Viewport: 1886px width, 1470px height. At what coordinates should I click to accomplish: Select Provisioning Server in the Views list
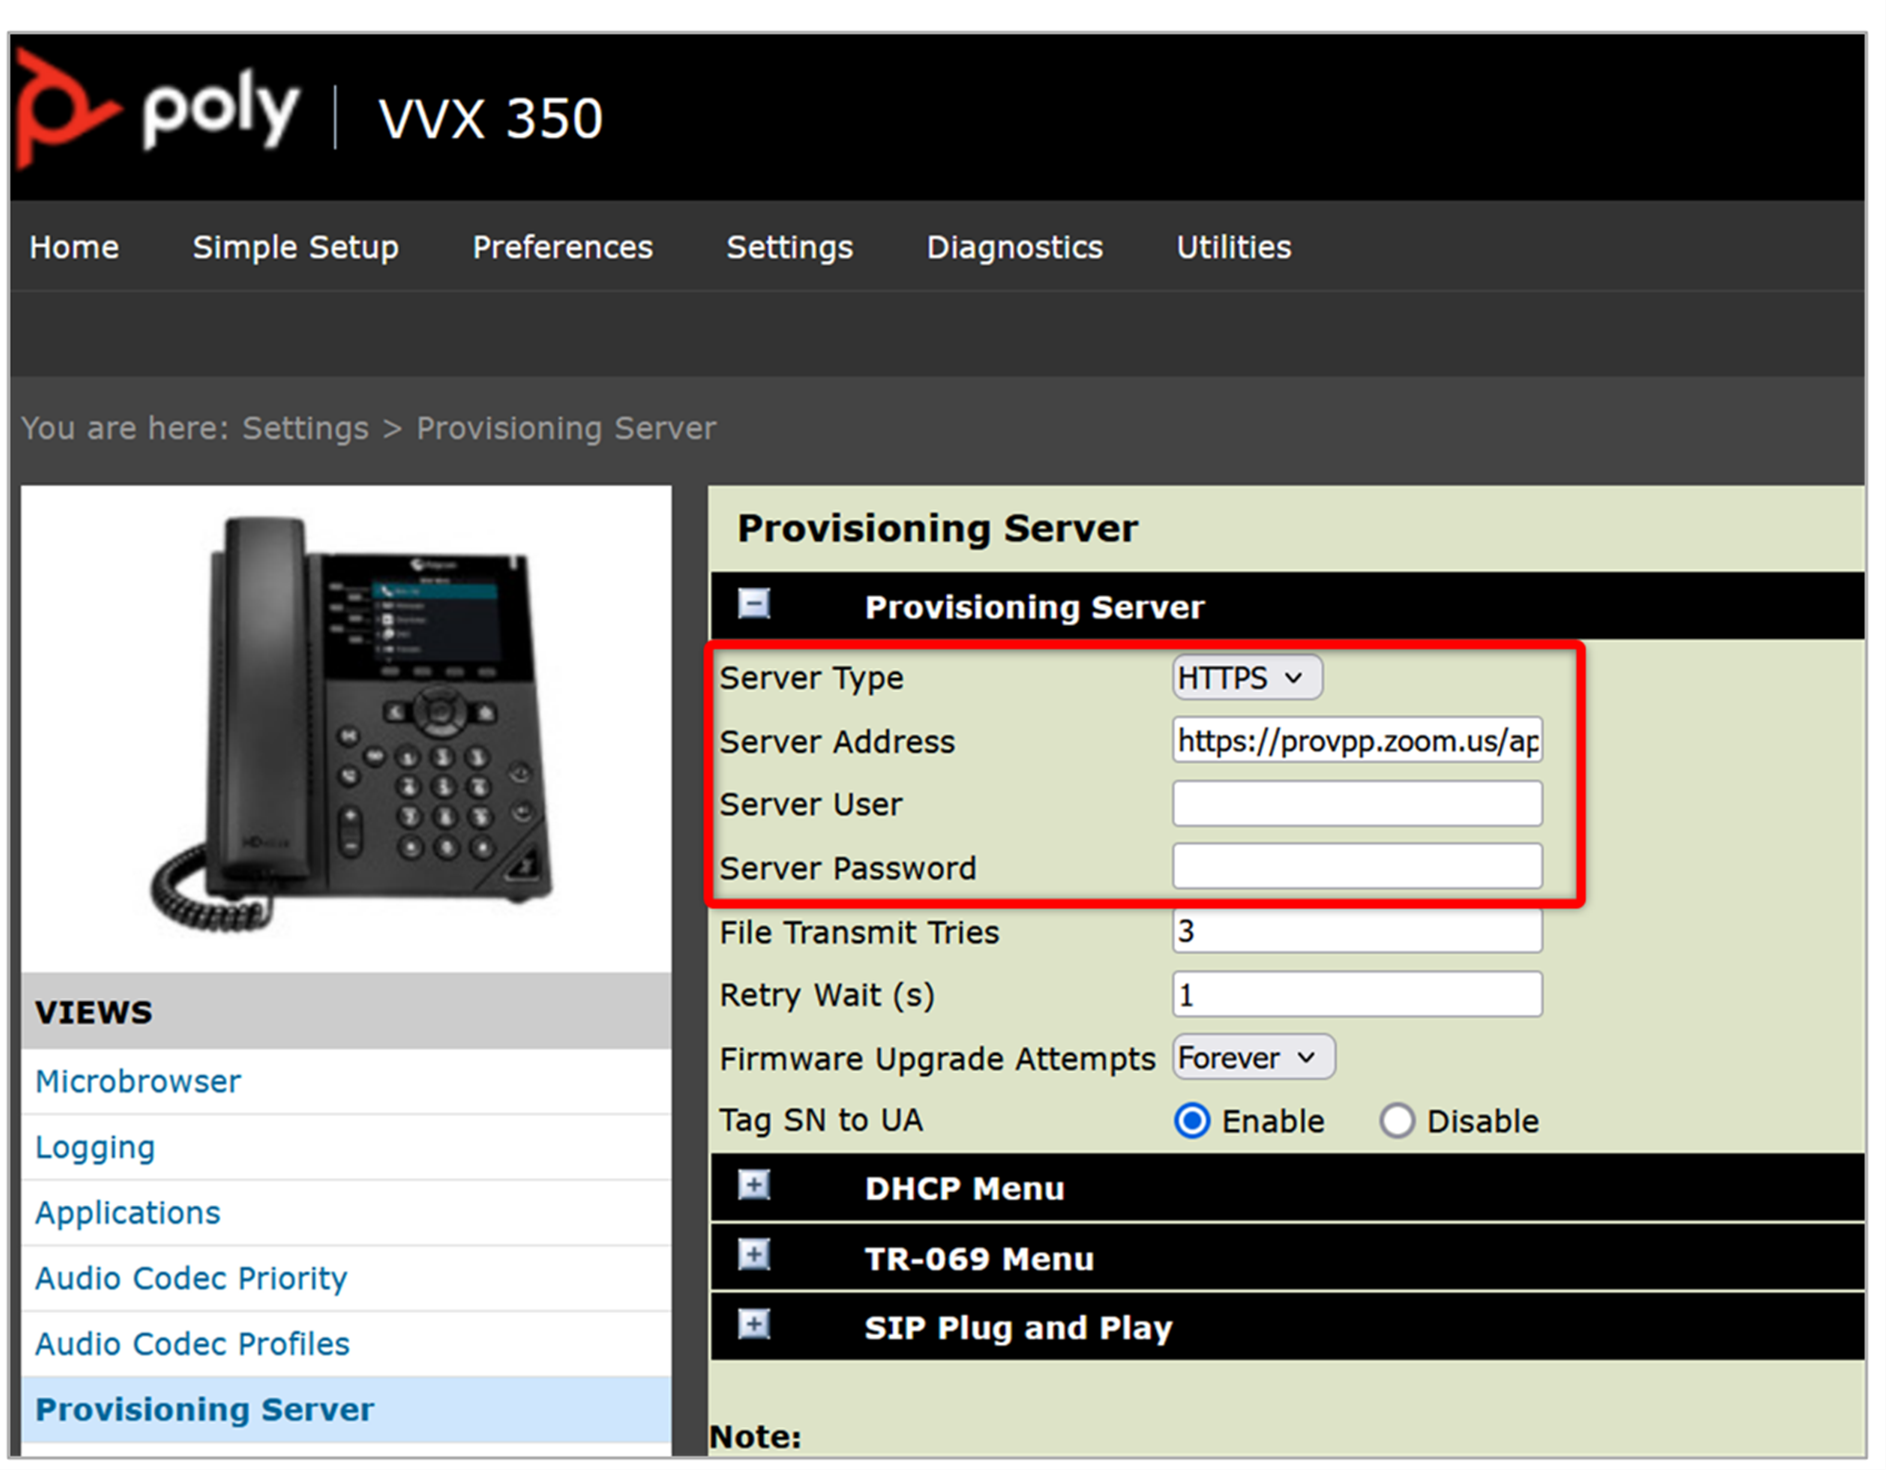[x=346, y=1409]
